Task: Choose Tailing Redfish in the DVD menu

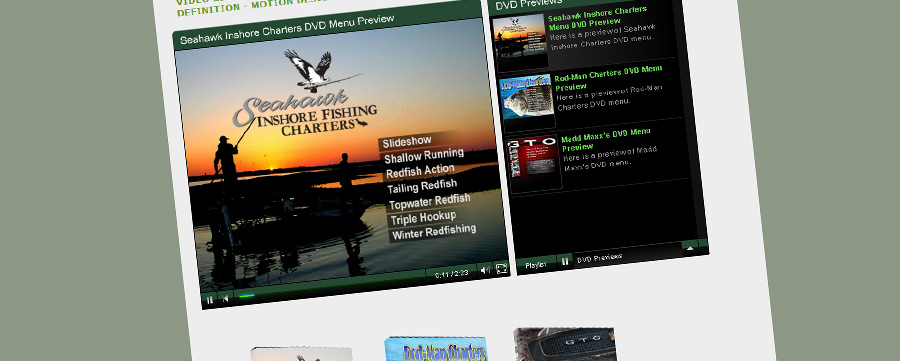Action: 422,187
